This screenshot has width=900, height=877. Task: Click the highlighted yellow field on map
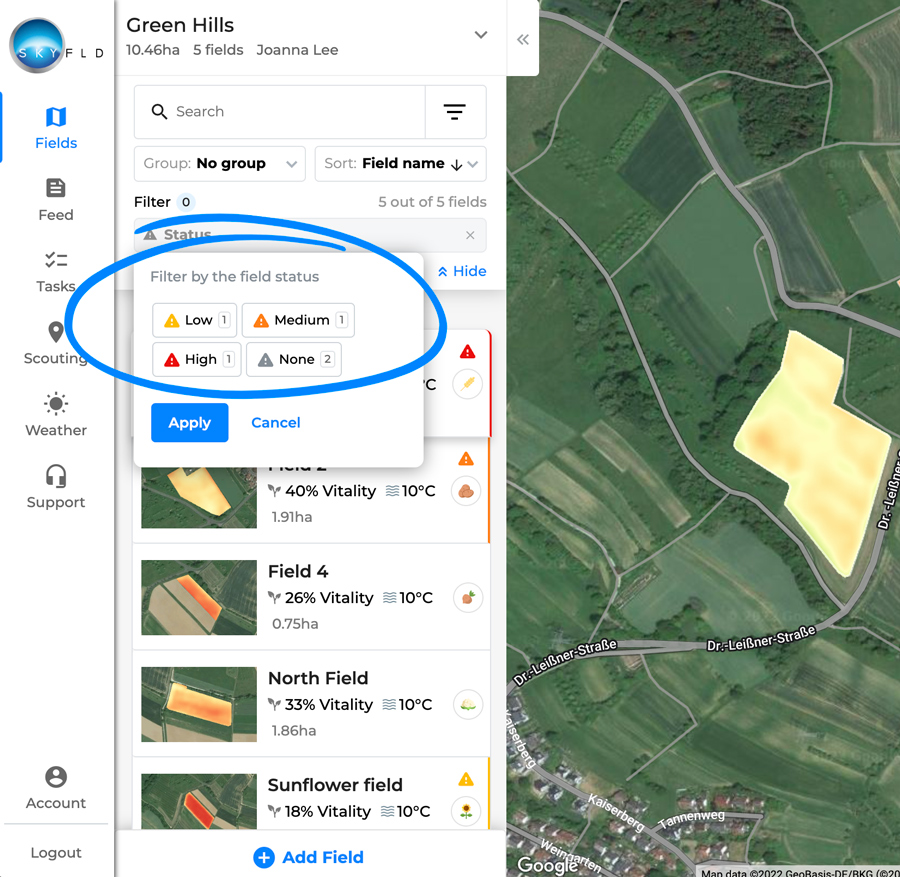click(815, 453)
